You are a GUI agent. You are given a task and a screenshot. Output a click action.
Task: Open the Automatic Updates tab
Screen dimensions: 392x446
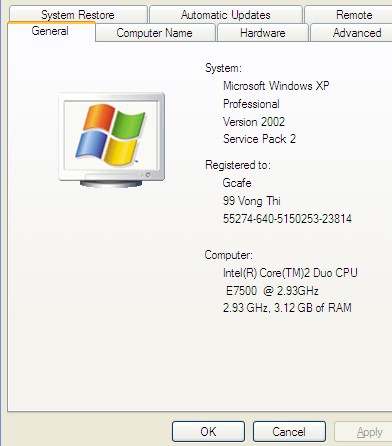pyautogui.click(x=226, y=15)
